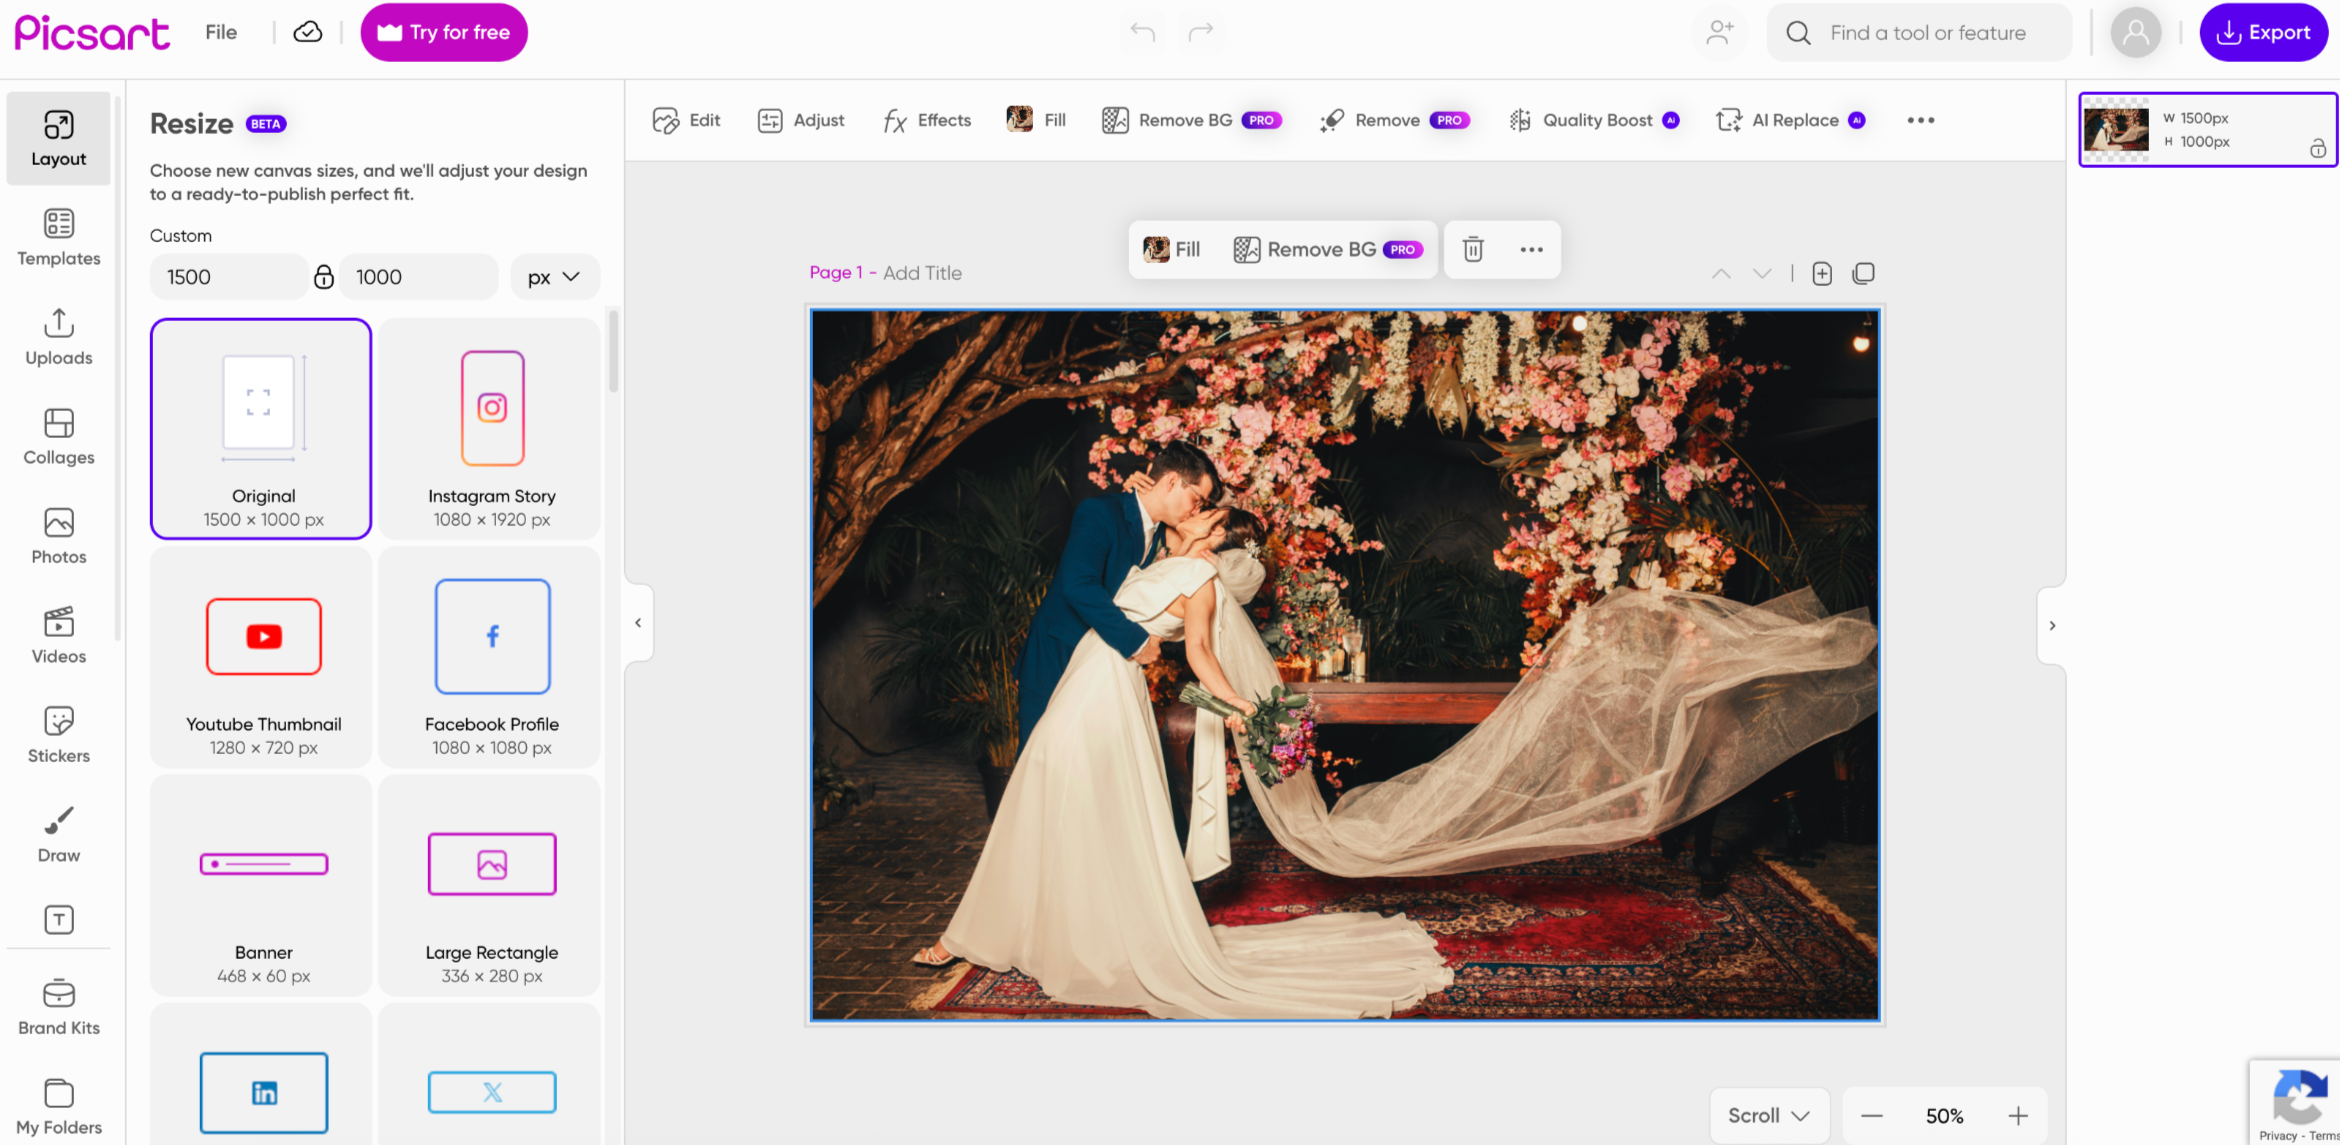The image size is (2340, 1145).
Task: Open the overflow menu in the floating toolbar
Action: 1532,249
